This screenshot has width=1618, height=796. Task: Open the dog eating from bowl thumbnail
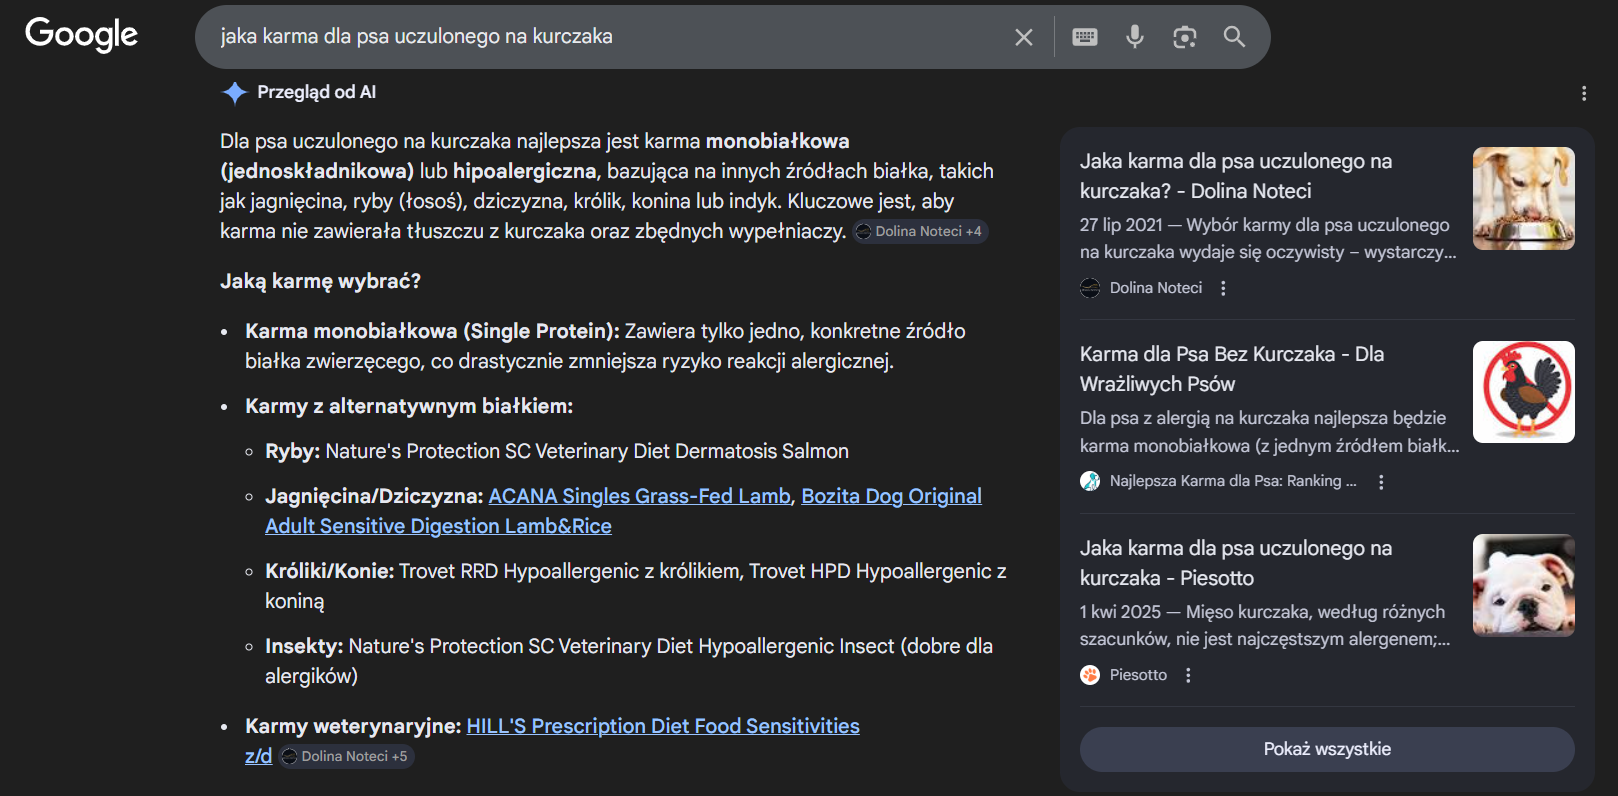click(x=1524, y=198)
